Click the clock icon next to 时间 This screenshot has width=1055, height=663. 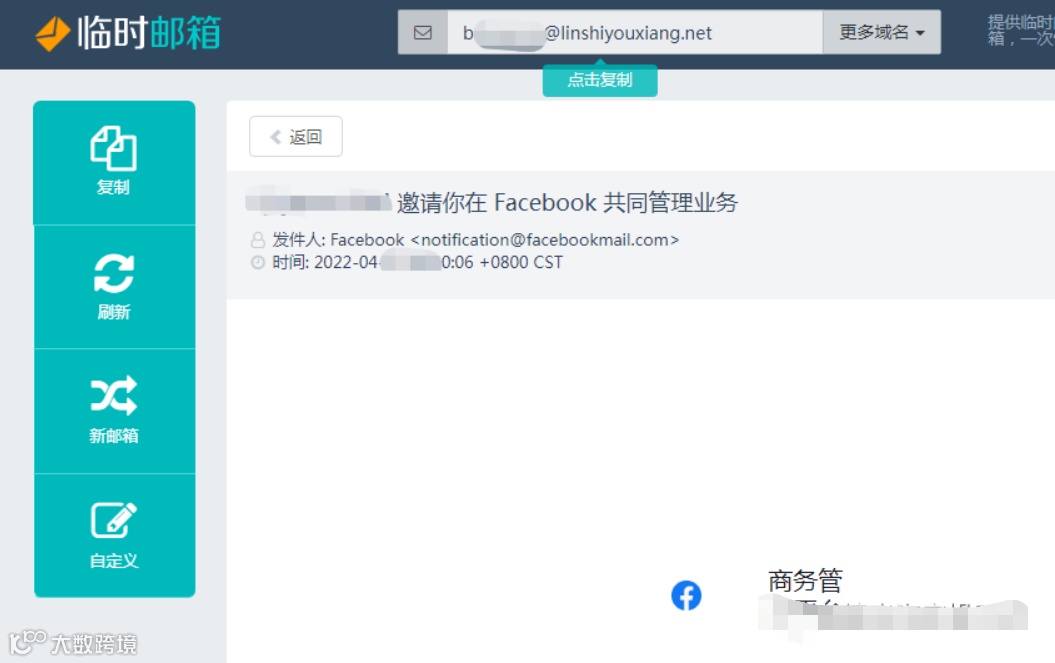pos(258,263)
